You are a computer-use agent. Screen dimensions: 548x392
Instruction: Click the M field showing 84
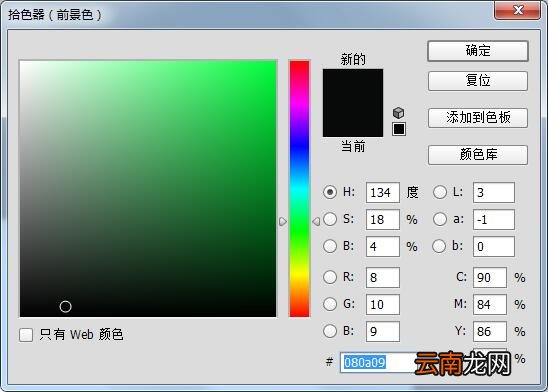click(x=490, y=304)
